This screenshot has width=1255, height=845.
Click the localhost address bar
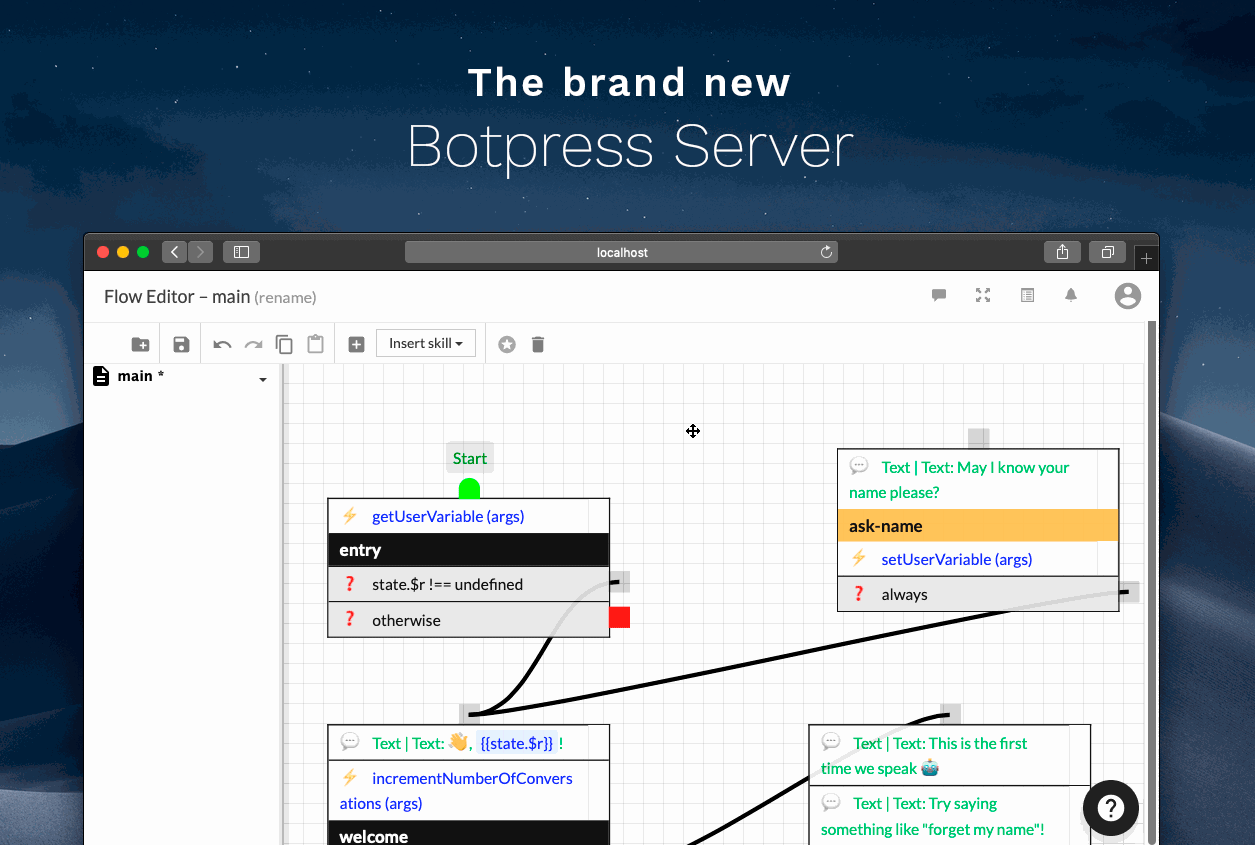click(x=621, y=252)
